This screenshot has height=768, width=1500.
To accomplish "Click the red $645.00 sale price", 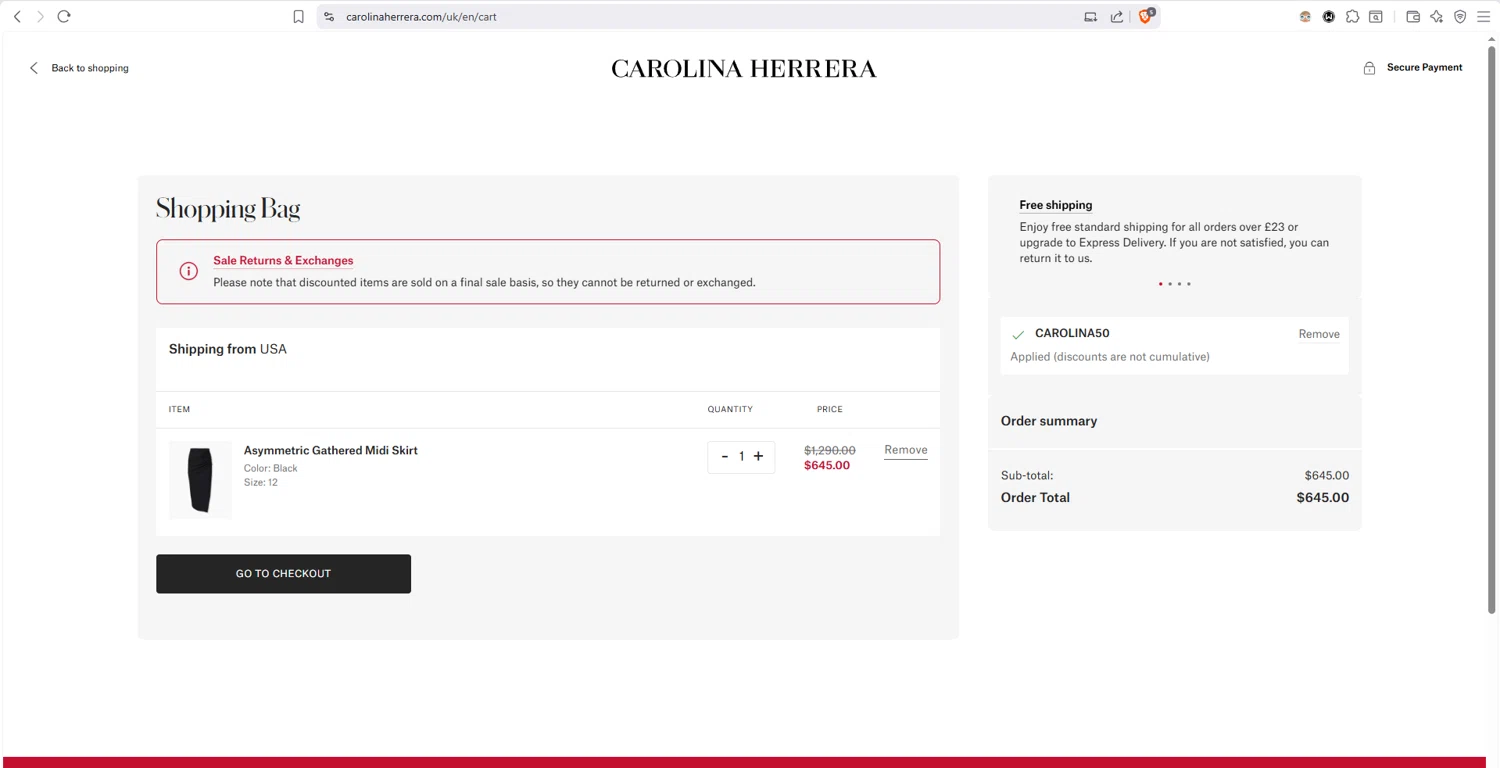I will [827, 465].
